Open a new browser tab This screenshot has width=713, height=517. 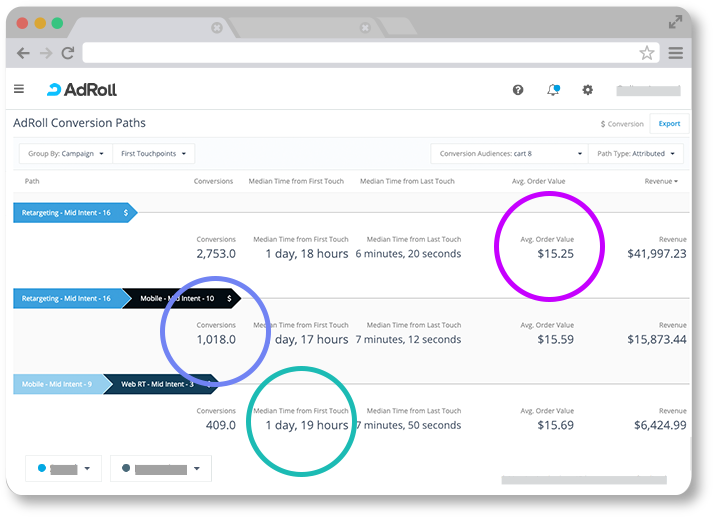coord(397,28)
